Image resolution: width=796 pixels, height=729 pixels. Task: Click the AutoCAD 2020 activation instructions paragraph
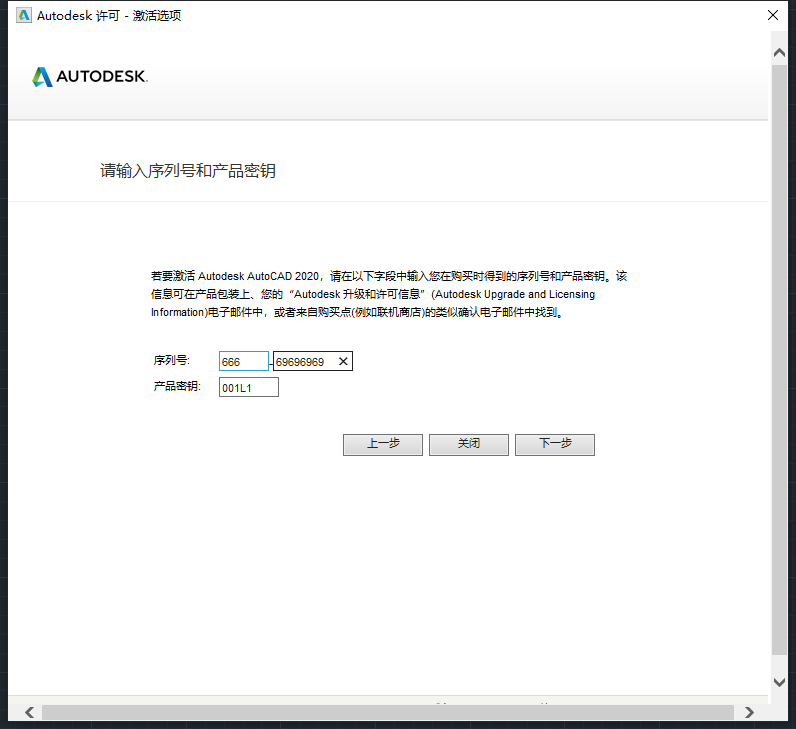[388, 294]
